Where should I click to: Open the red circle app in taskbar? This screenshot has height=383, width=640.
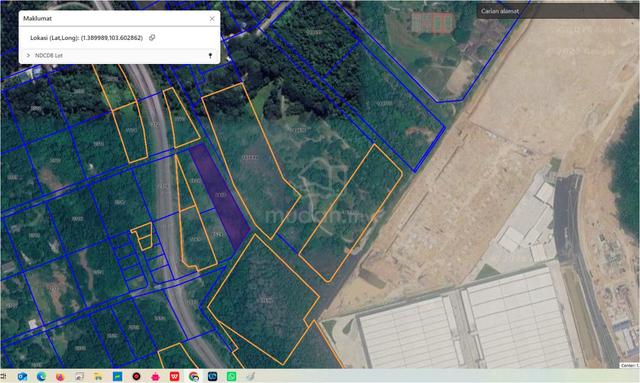(136, 376)
